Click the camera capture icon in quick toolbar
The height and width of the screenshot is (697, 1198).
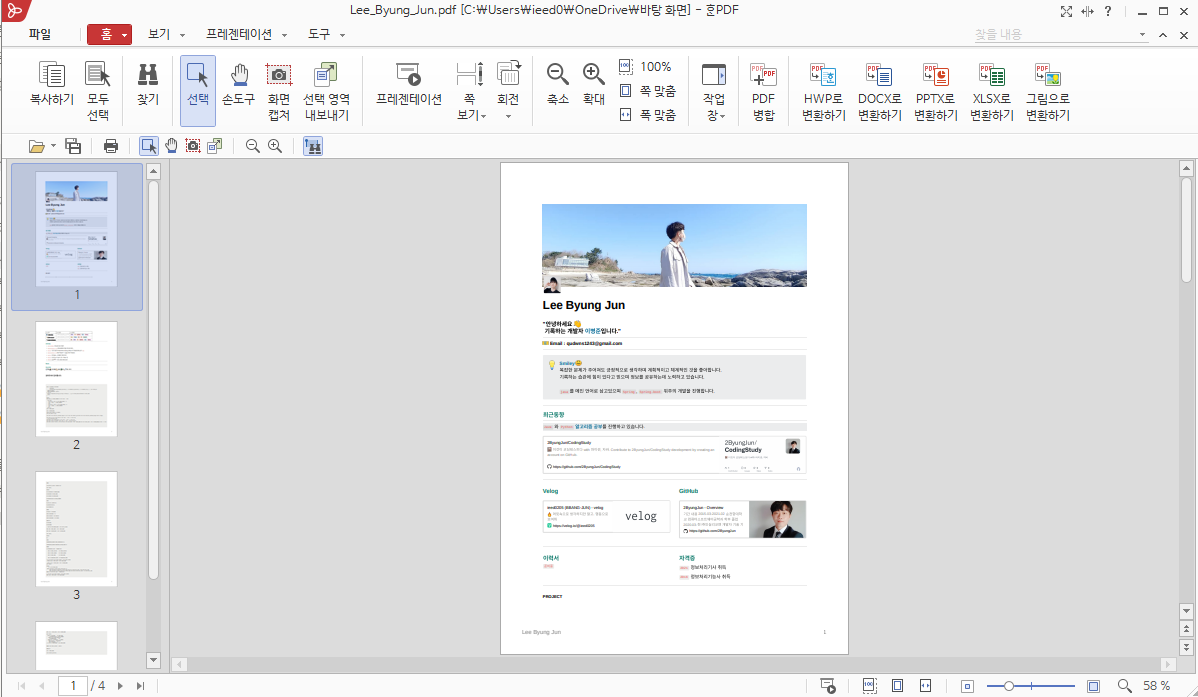(x=193, y=146)
